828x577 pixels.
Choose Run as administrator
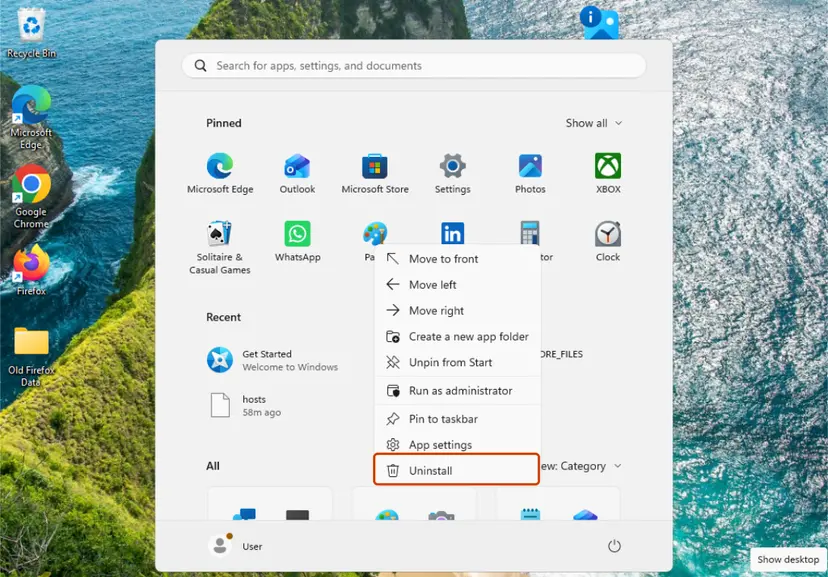(457, 391)
